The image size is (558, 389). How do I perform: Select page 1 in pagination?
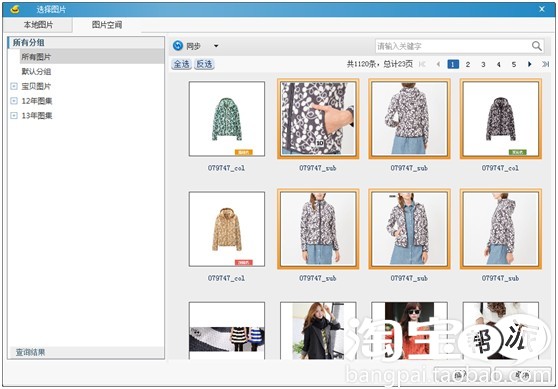click(453, 64)
